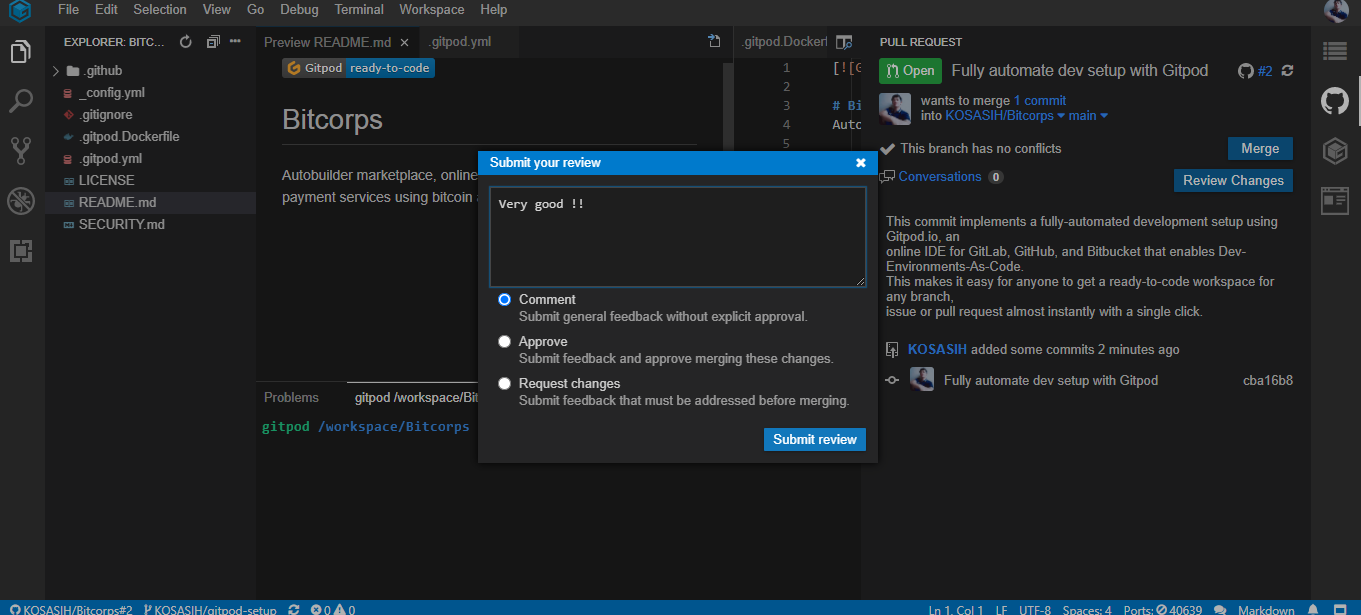Click open source file icon in preview toolbar
Image resolution: width=1361 pixels, height=615 pixels.
tap(714, 42)
